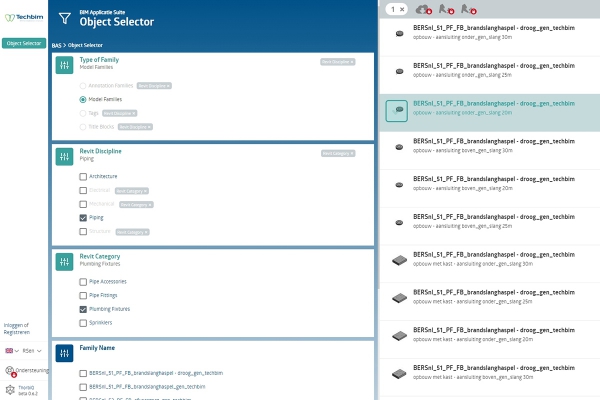Click thumbnail of opbouw aansluiting boven slang 20m
Viewport: 600px width, 400px height.
point(399,185)
